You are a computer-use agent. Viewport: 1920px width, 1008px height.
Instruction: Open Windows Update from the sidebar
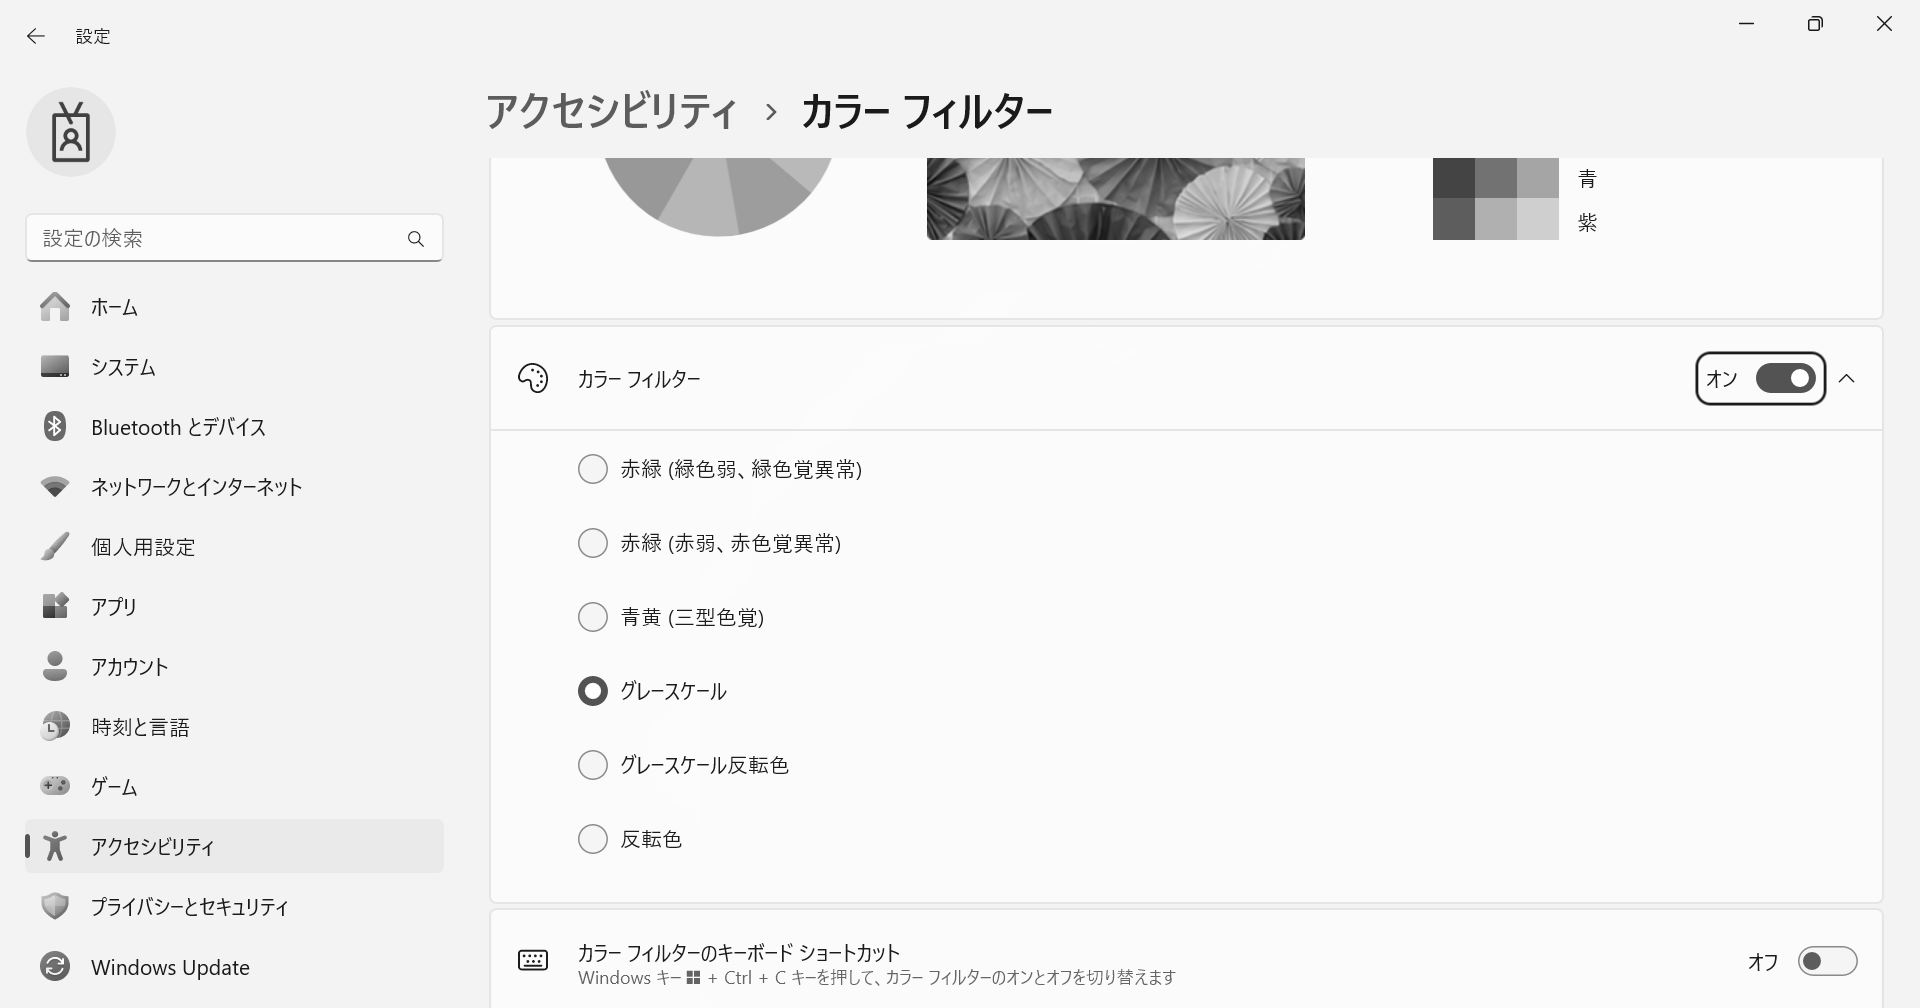(x=170, y=966)
